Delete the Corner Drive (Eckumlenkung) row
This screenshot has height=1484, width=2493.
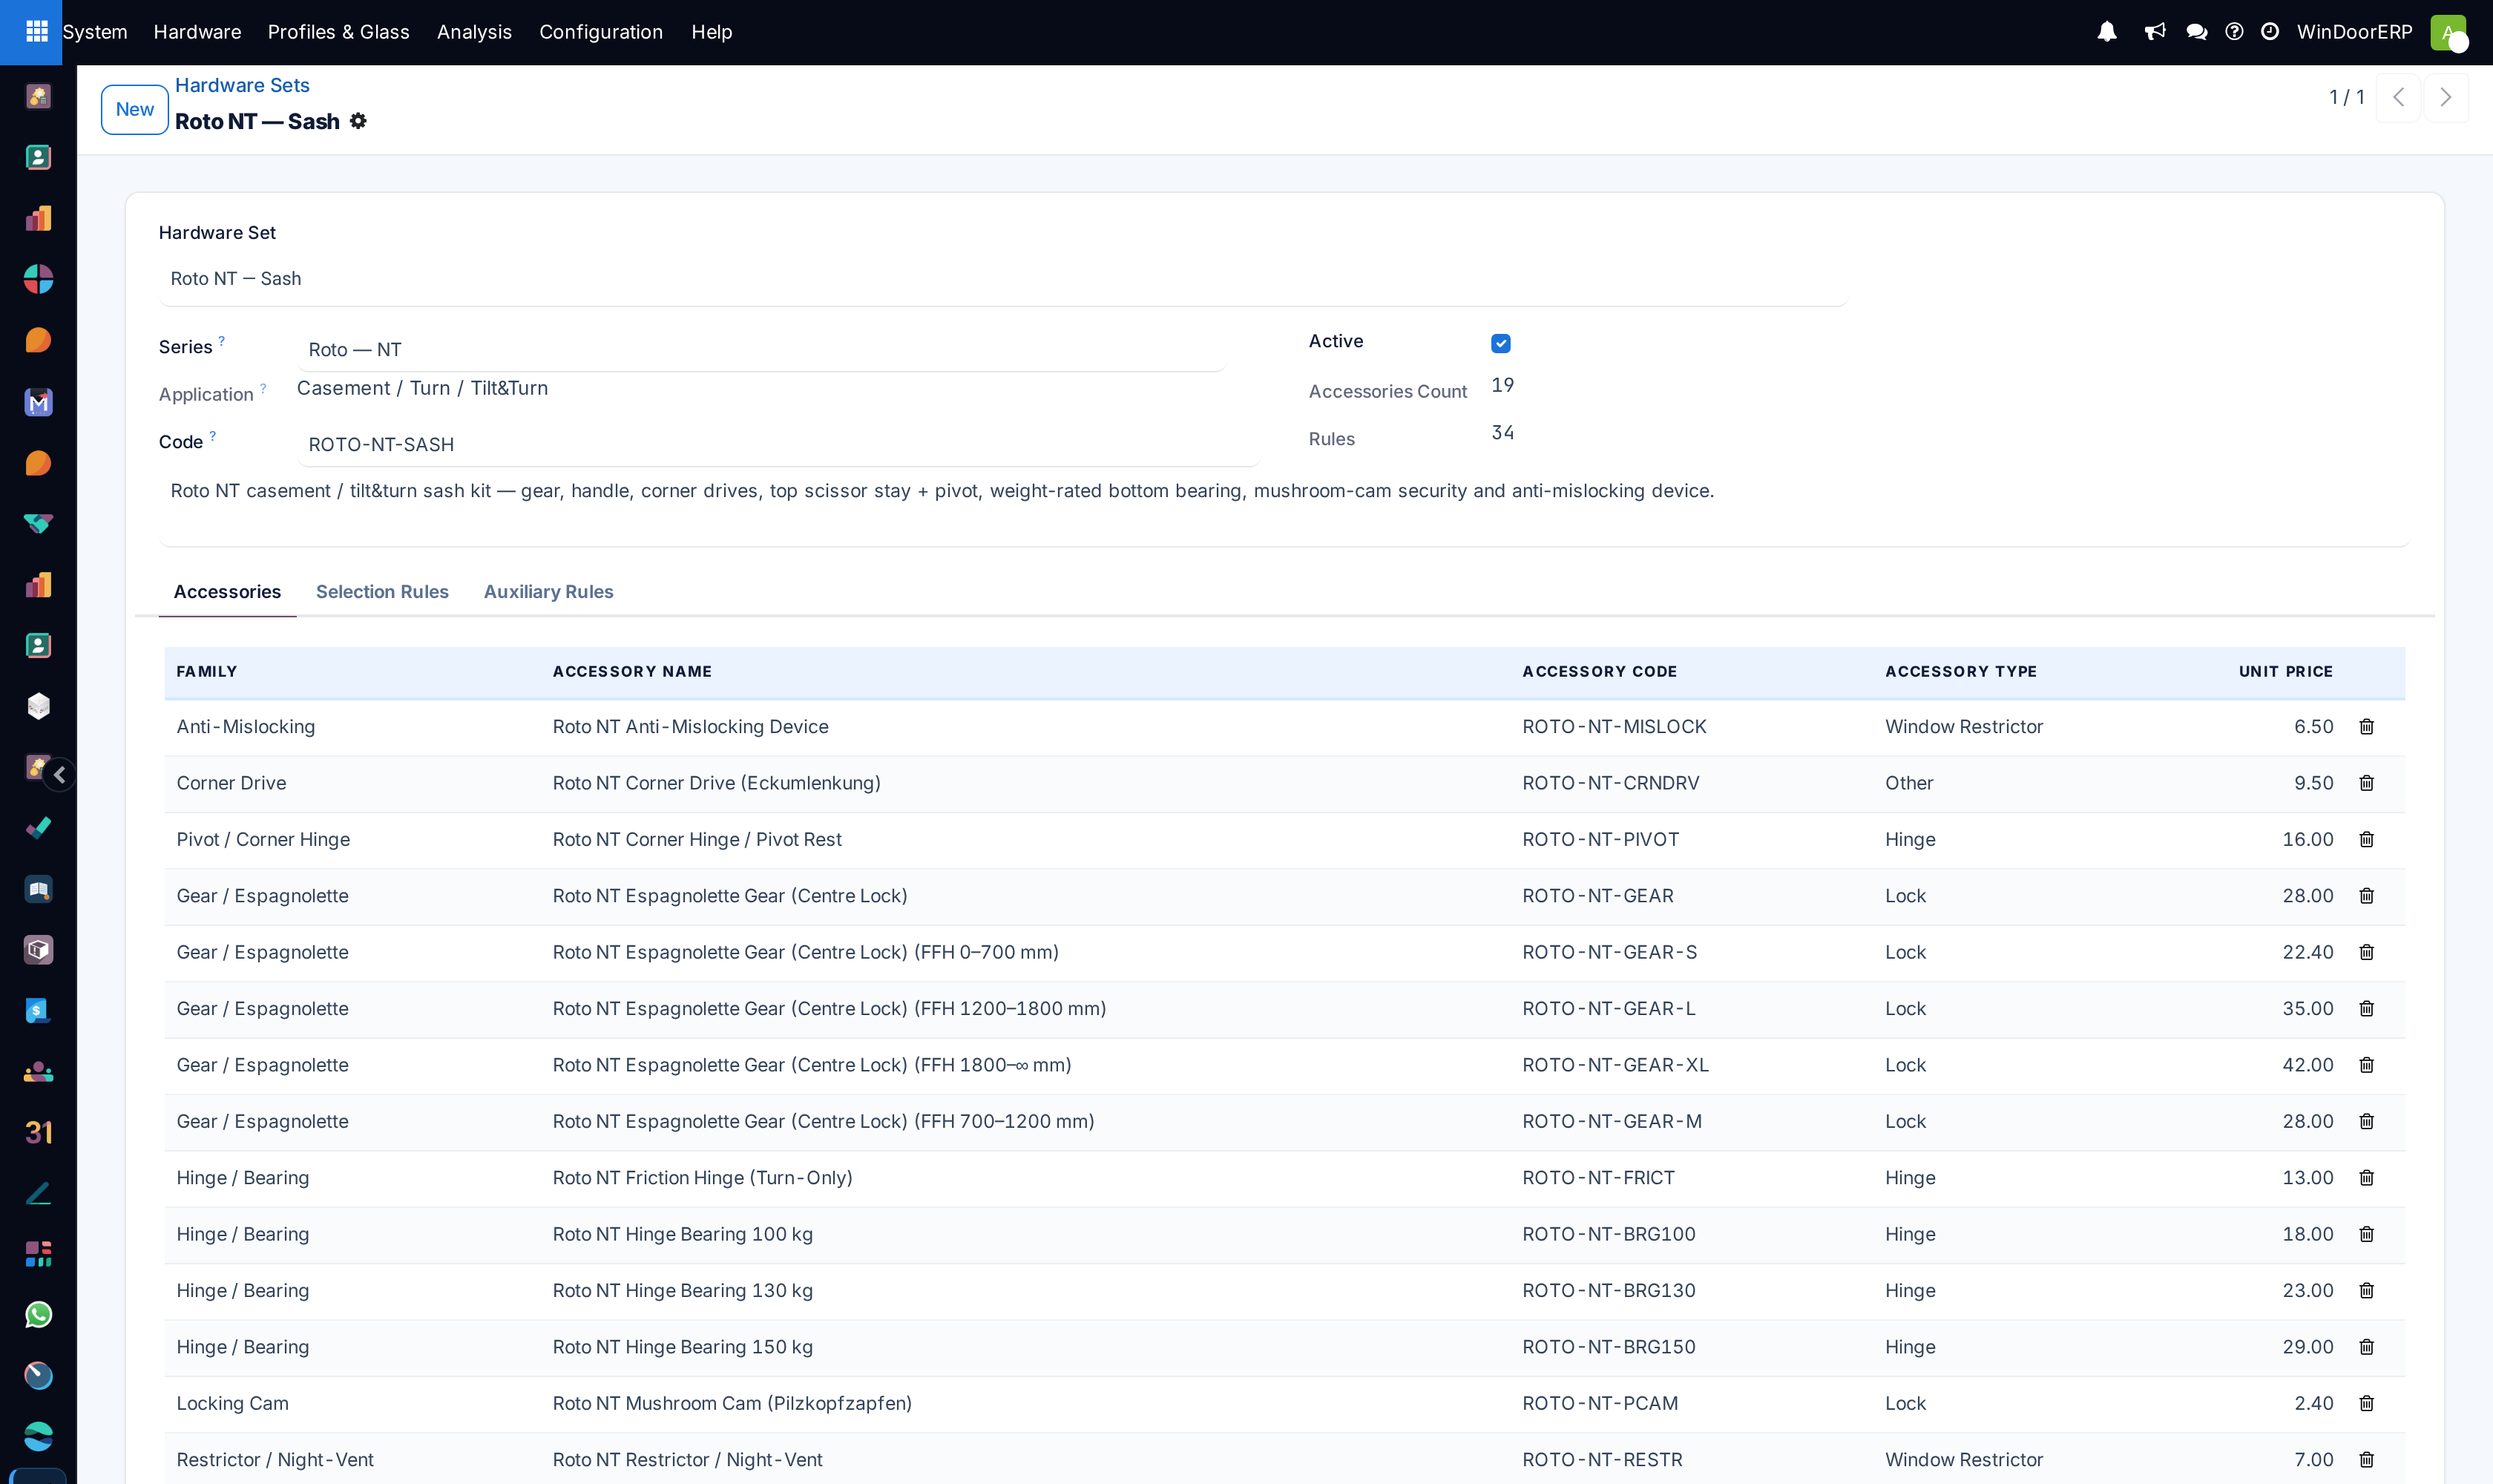coord(2366,783)
